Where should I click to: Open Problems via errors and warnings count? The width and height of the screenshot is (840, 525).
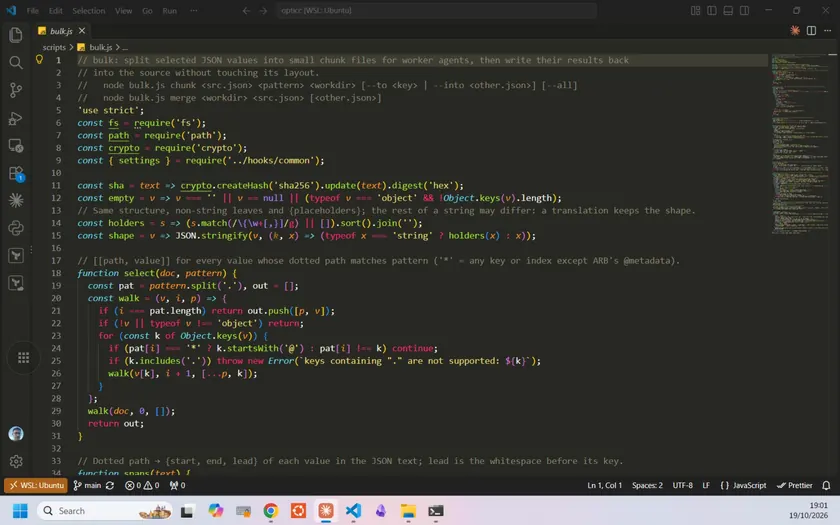coord(142,485)
